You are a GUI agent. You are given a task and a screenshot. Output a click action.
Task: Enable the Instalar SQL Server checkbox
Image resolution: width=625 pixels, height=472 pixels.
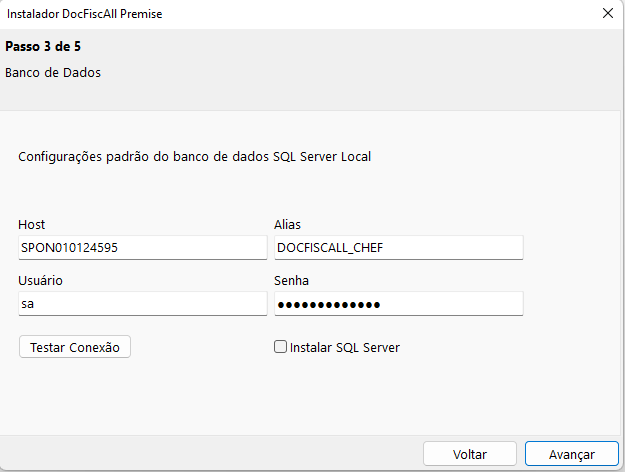click(280, 347)
